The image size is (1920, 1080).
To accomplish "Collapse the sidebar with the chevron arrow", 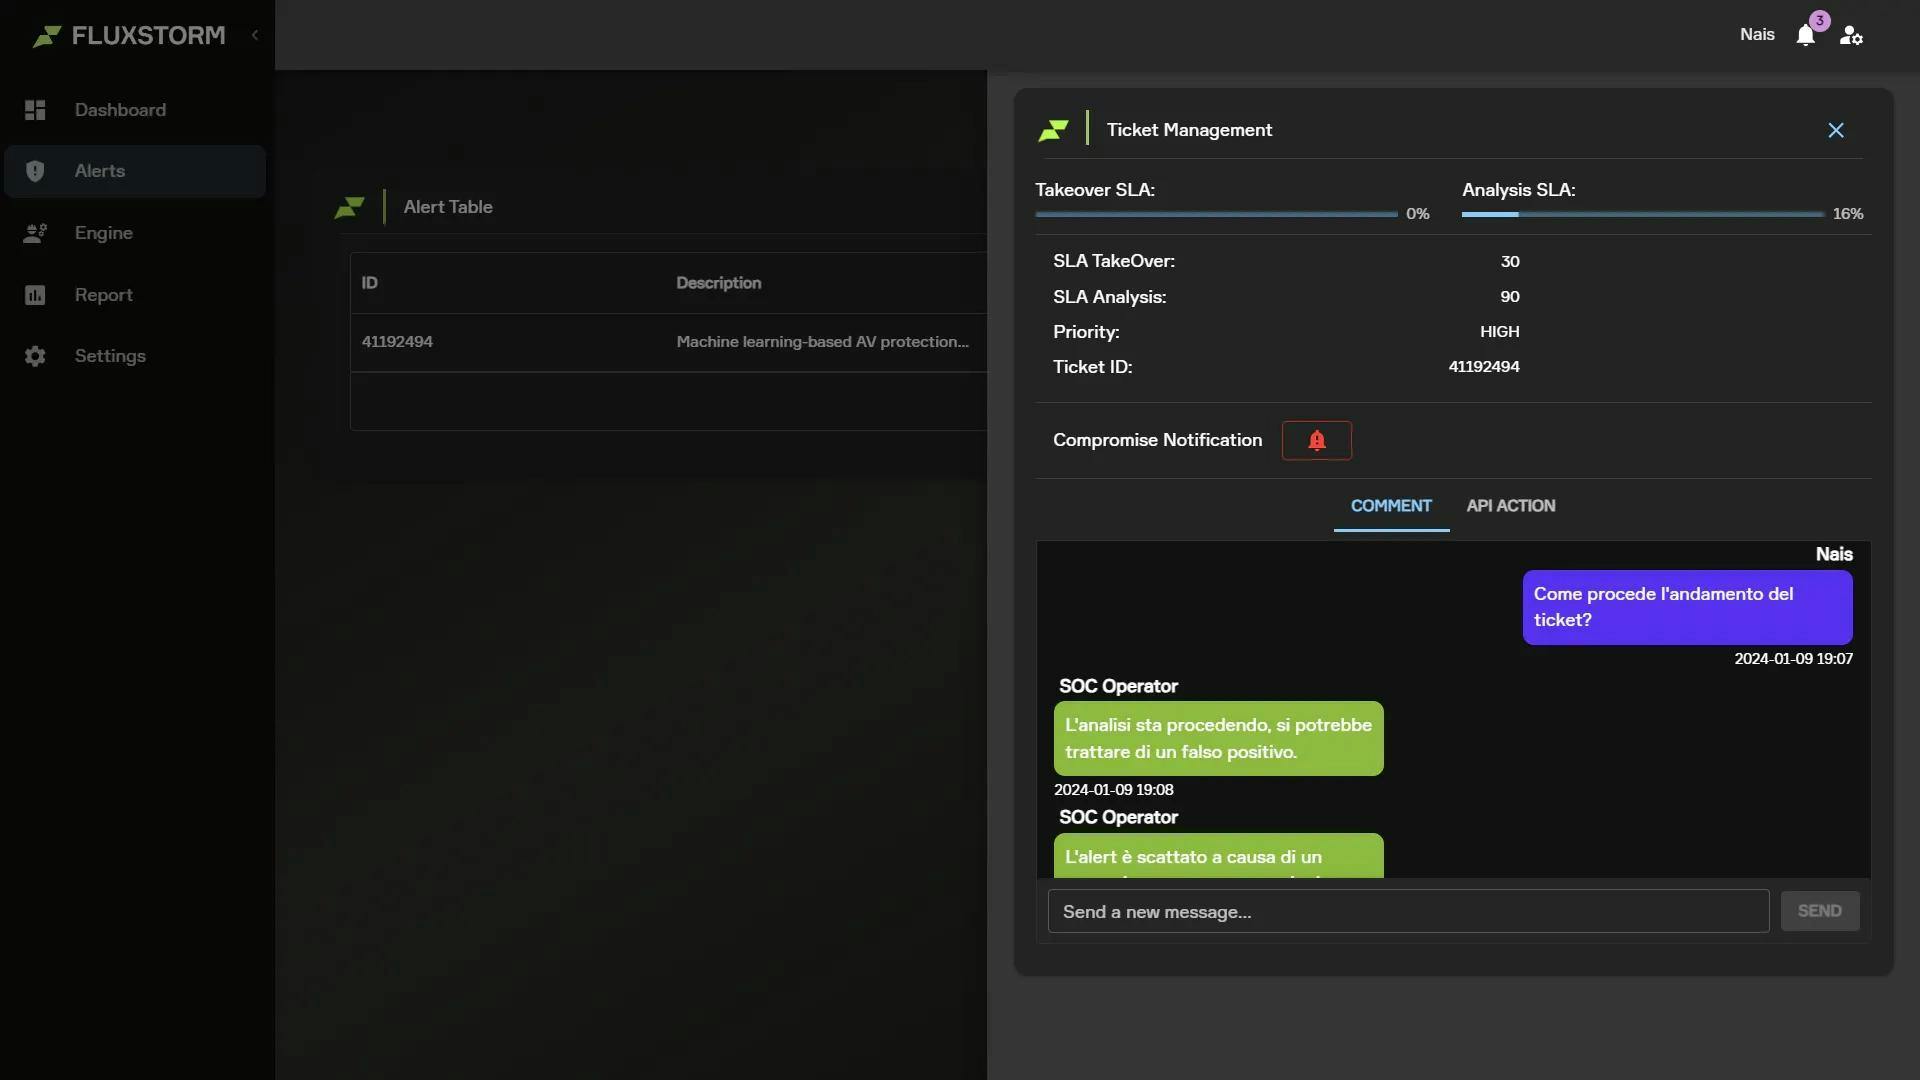I will (255, 35).
